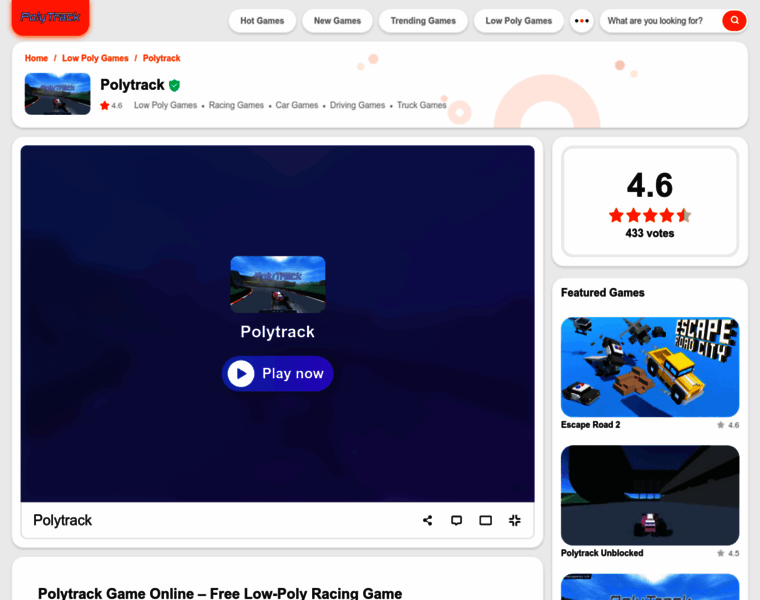The image size is (760, 600).
Task: Click the Play now button
Action: pyautogui.click(x=278, y=374)
